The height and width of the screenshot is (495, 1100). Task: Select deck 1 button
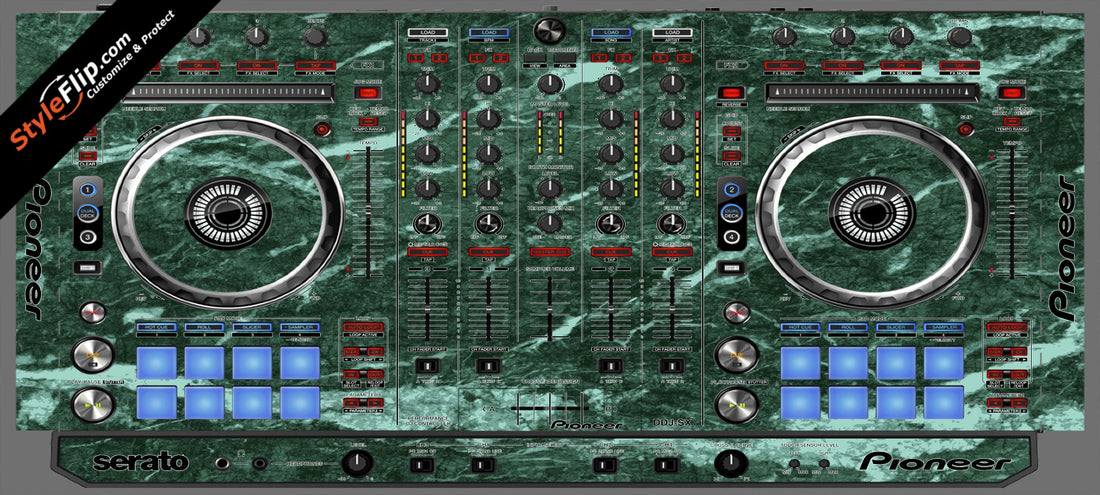point(88,190)
